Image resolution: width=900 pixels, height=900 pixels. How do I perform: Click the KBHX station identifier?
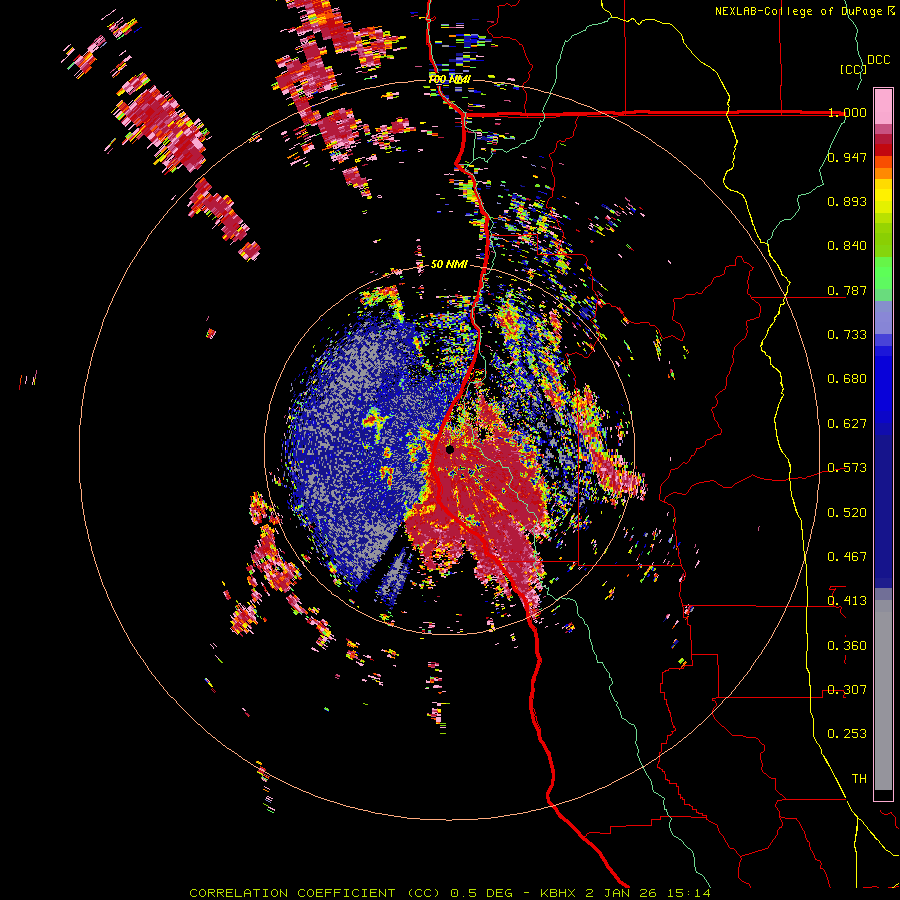[559, 893]
